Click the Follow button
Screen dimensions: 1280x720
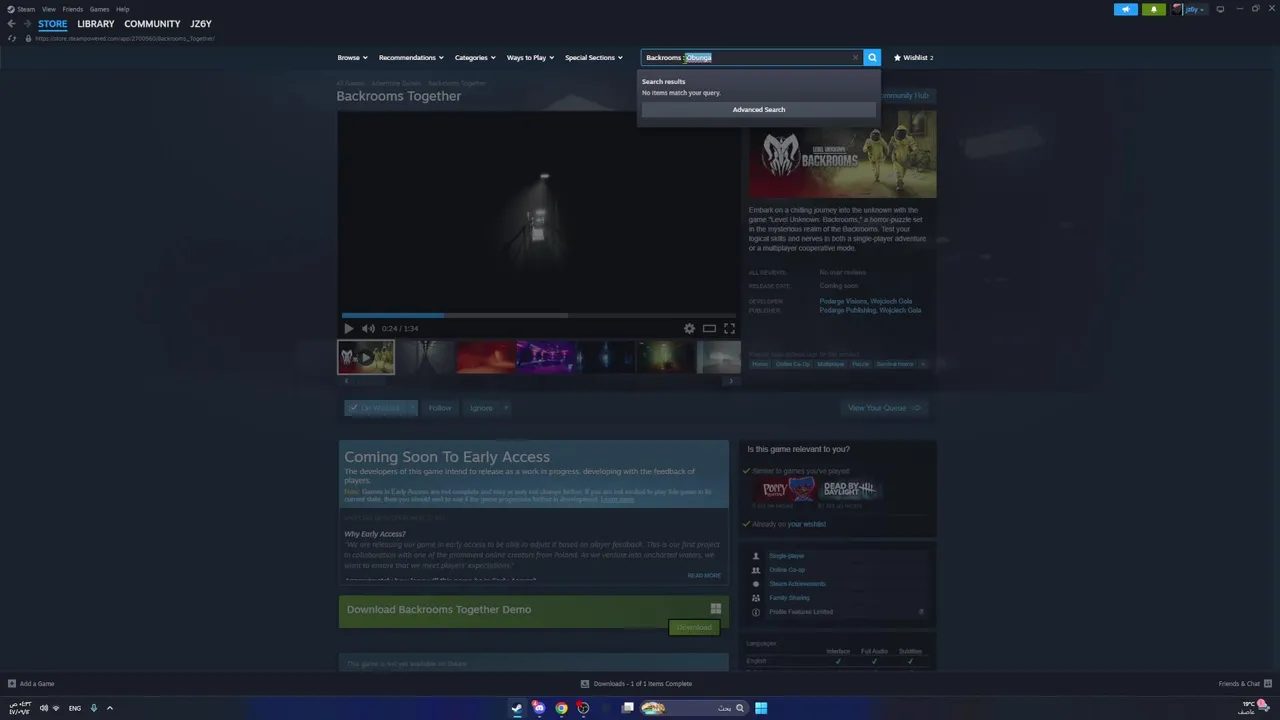440,408
